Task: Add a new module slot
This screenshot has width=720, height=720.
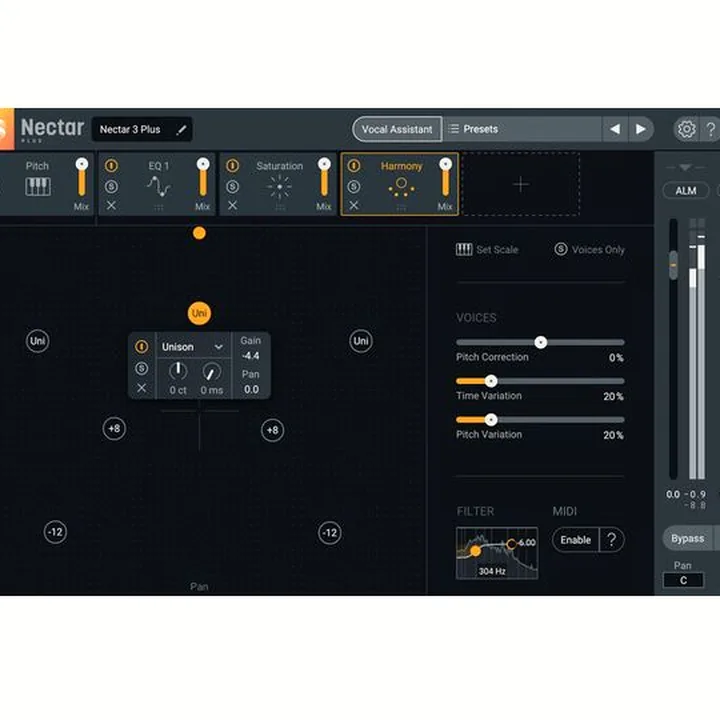Action: click(521, 185)
